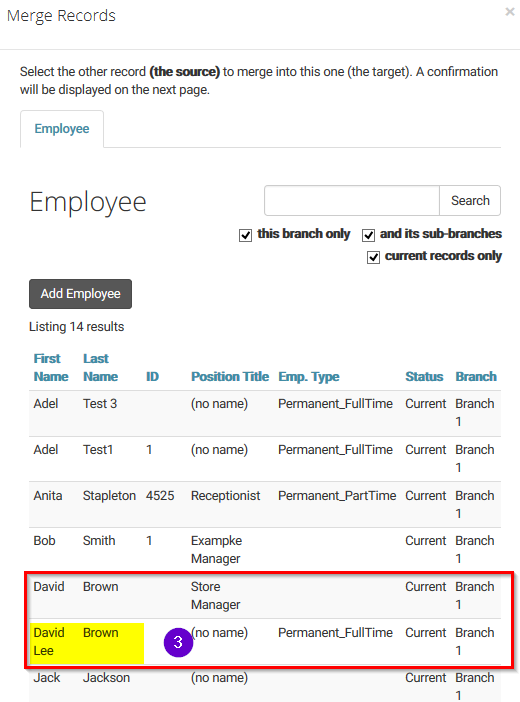Image resolution: width=520 pixels, height=702 pixels.
Task: Sort list by Status header
Action: [x=424, y=377]
